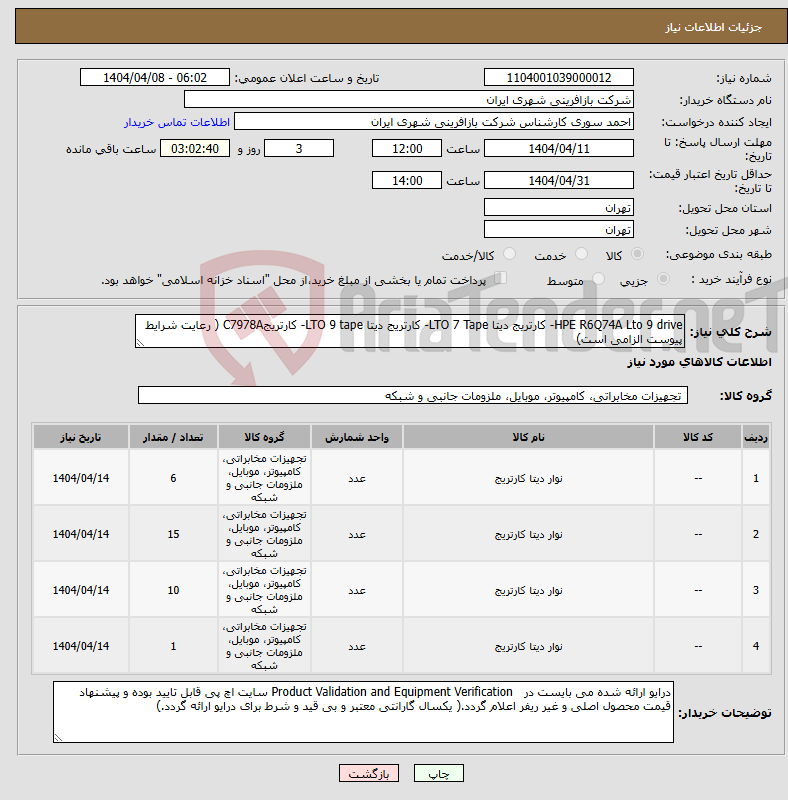
Task: Click the نام کالا column header
Action: pyautogui.click(x=528, y=437)
